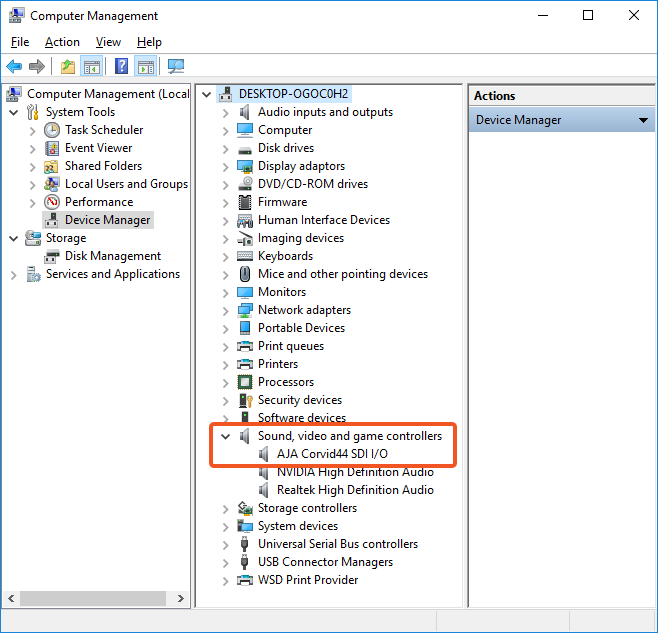Select Realtek High Definition Audio device
658x633 pixels.
click(x=355, y=490)
